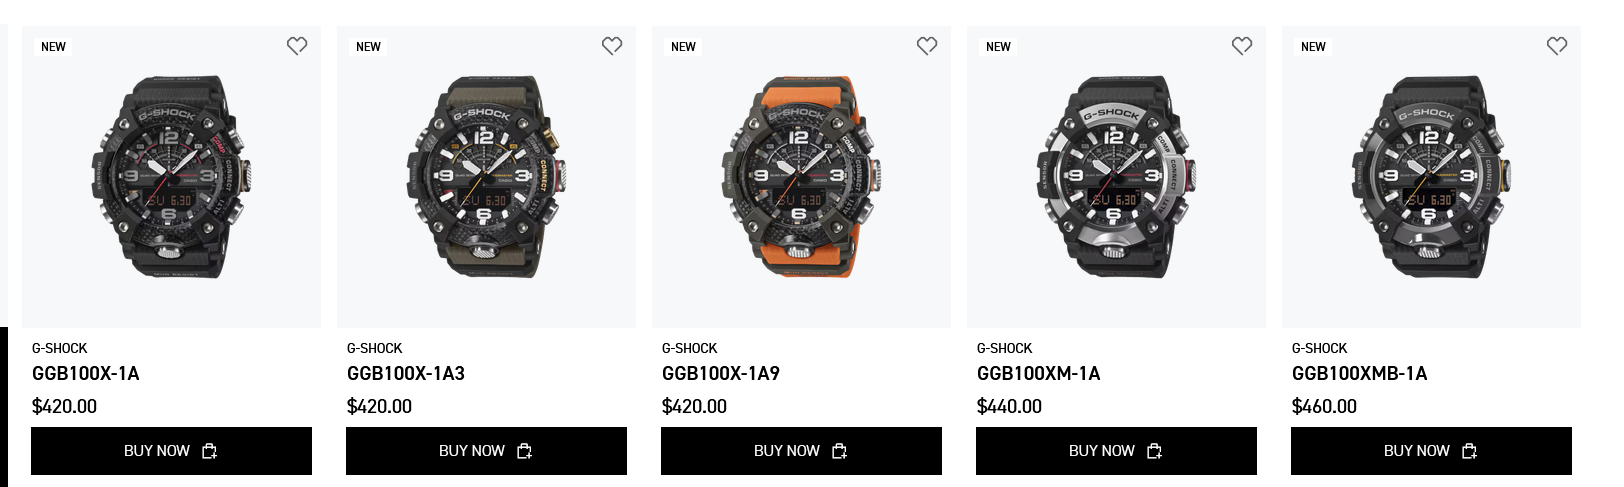Open GGB100X-1A product title link

point(86,374)
